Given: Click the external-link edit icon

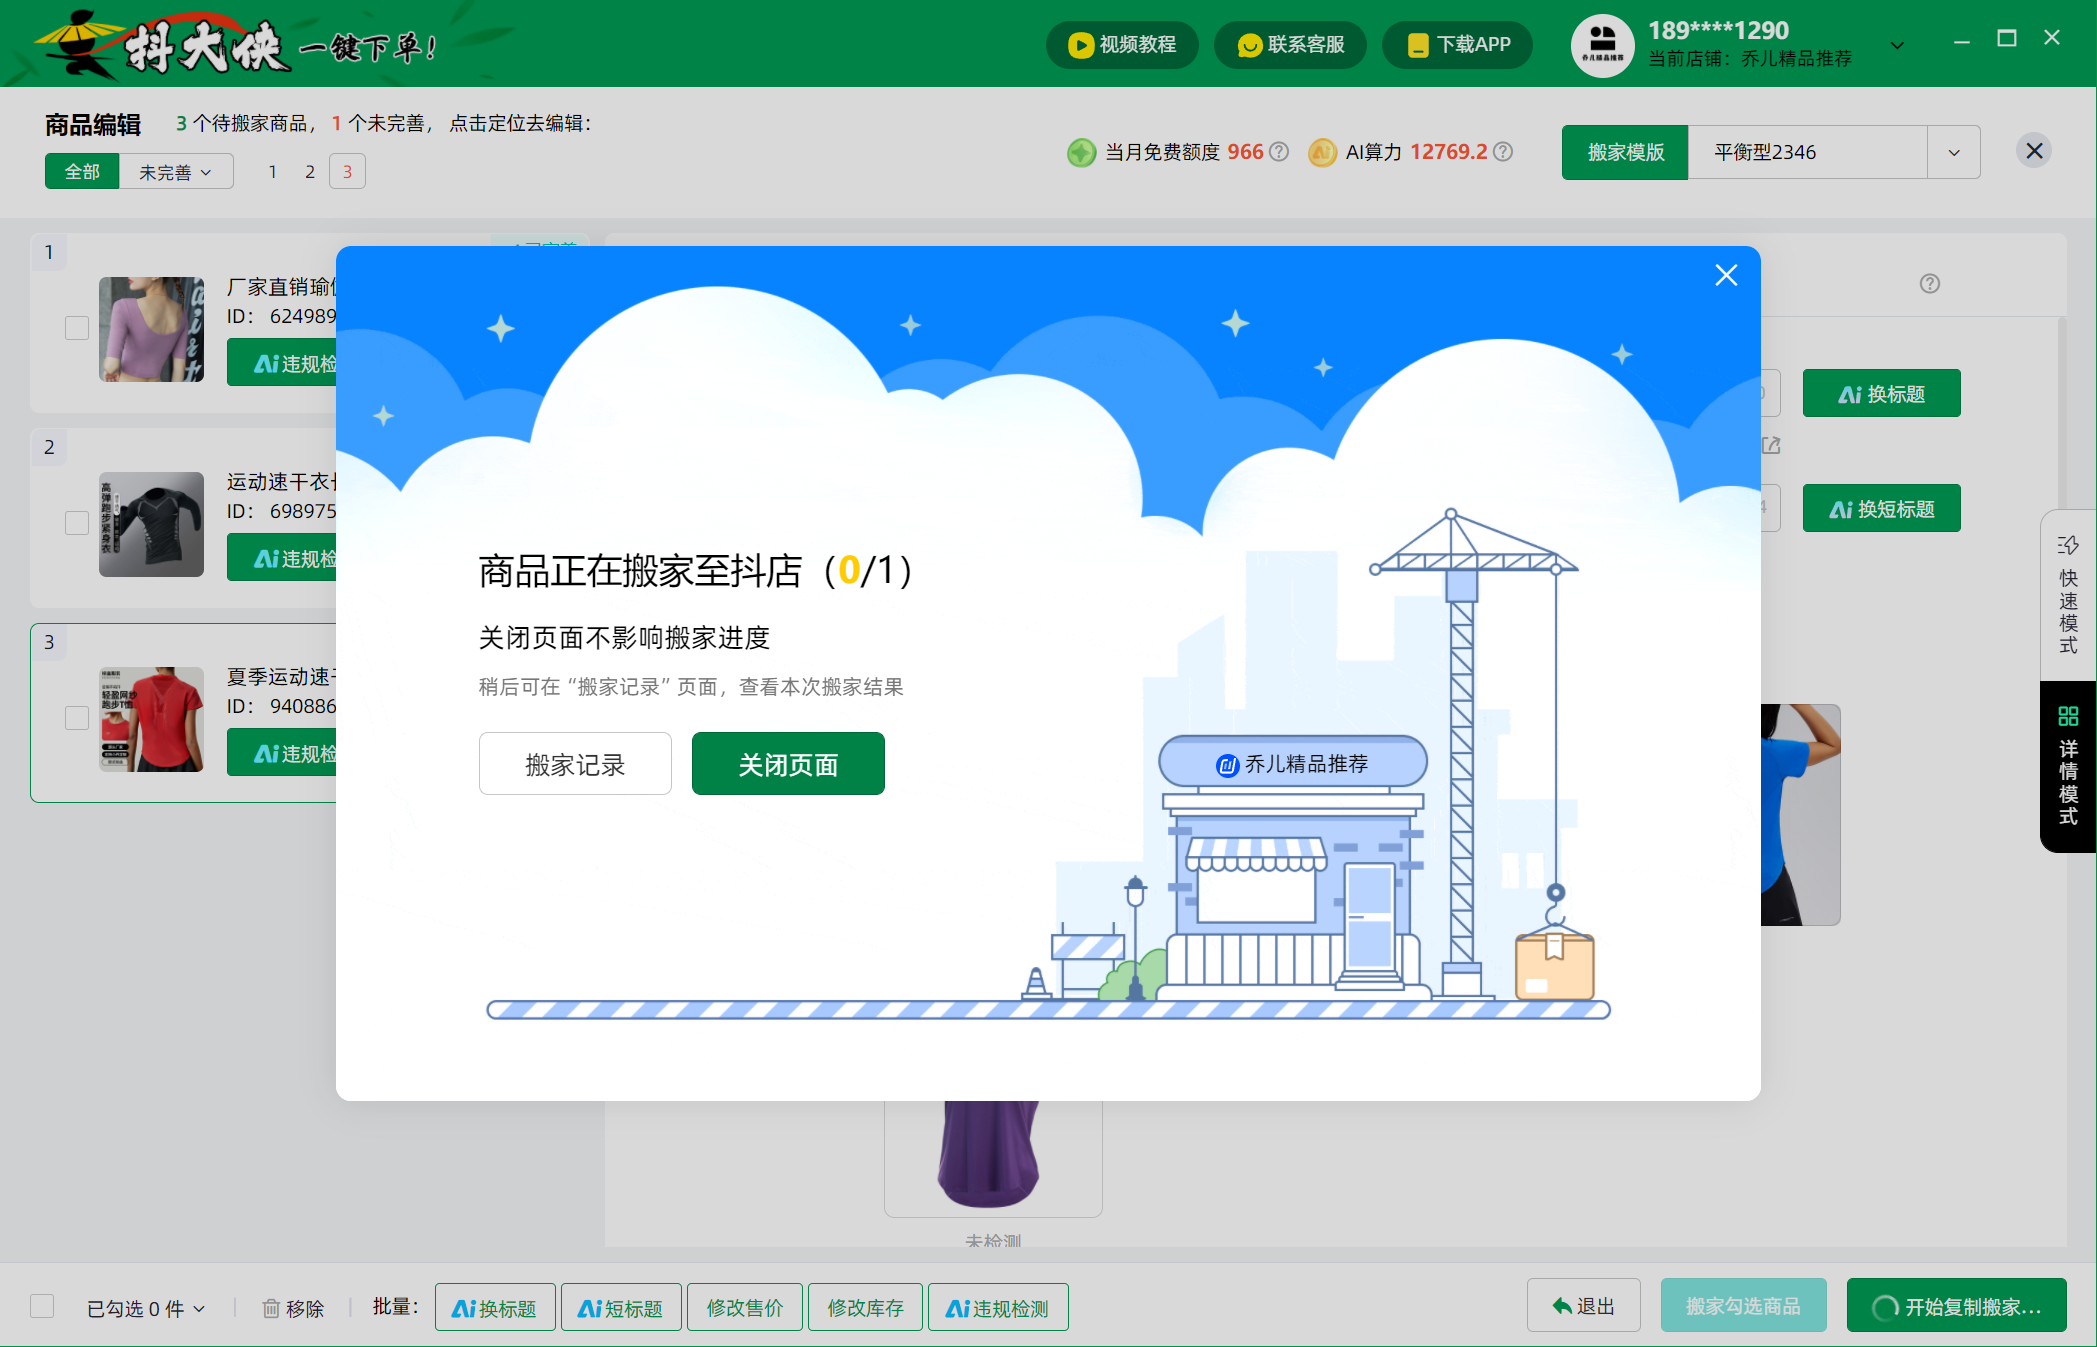Looking at the screenshot, I should (1771, 445).
